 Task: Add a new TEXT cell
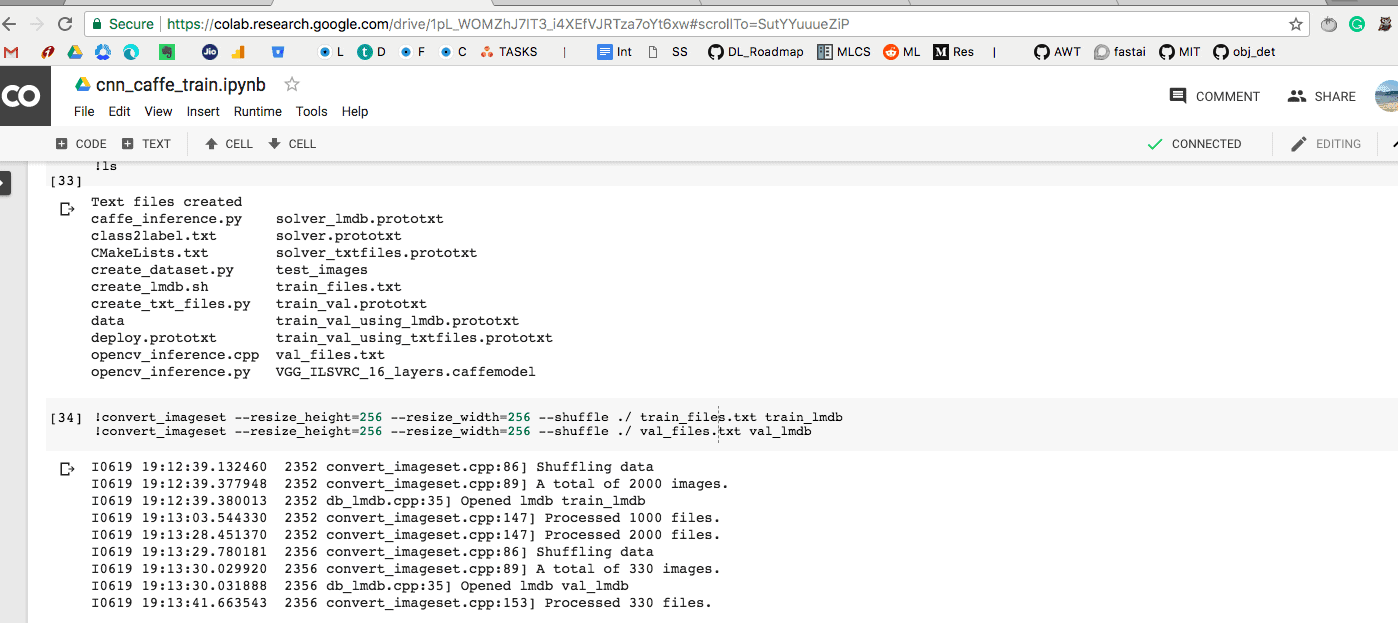click(x=146, y=144)
